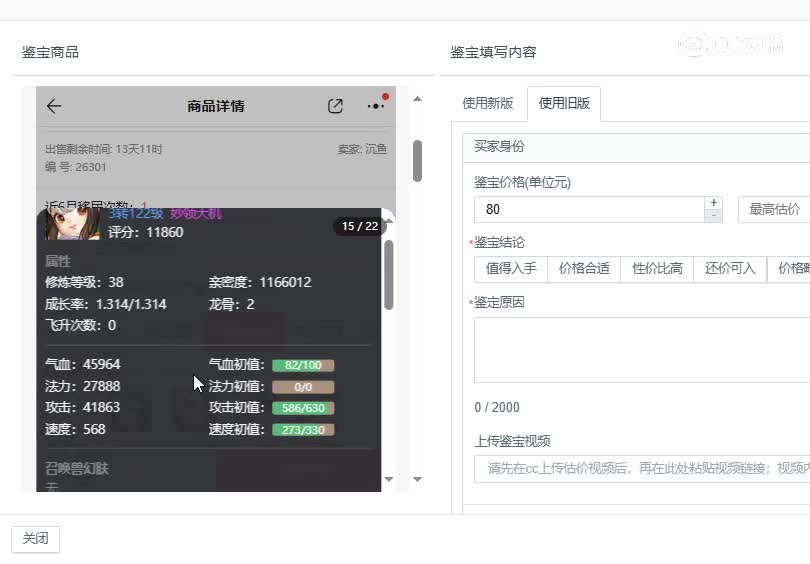Click the outer product panel scrollbar thumb
This screenshot has width=810, height=564.
pyautogui.click(x=417, y=161)
